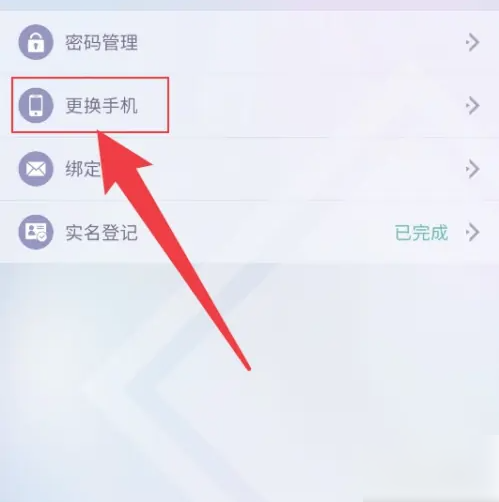Click the chevron next to 已完成

[473, 232]
